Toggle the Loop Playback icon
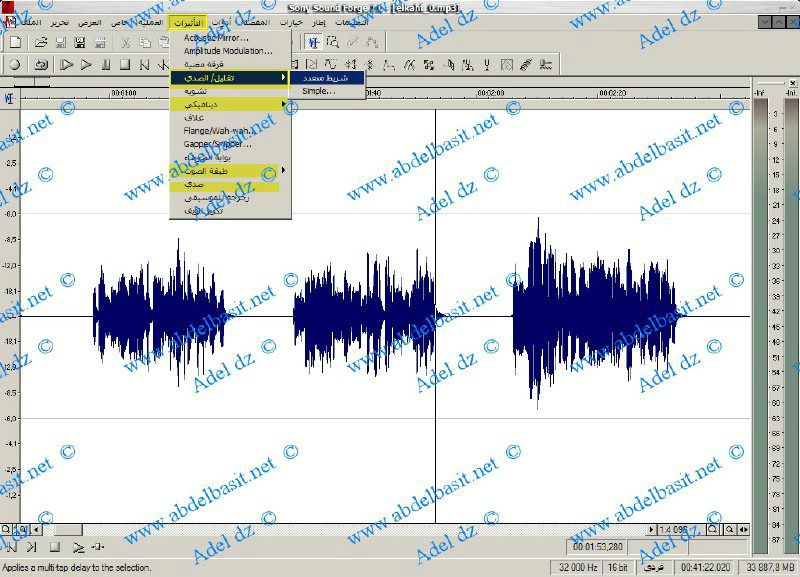Viewport: 800px width, 577px height. coord(41,65)
